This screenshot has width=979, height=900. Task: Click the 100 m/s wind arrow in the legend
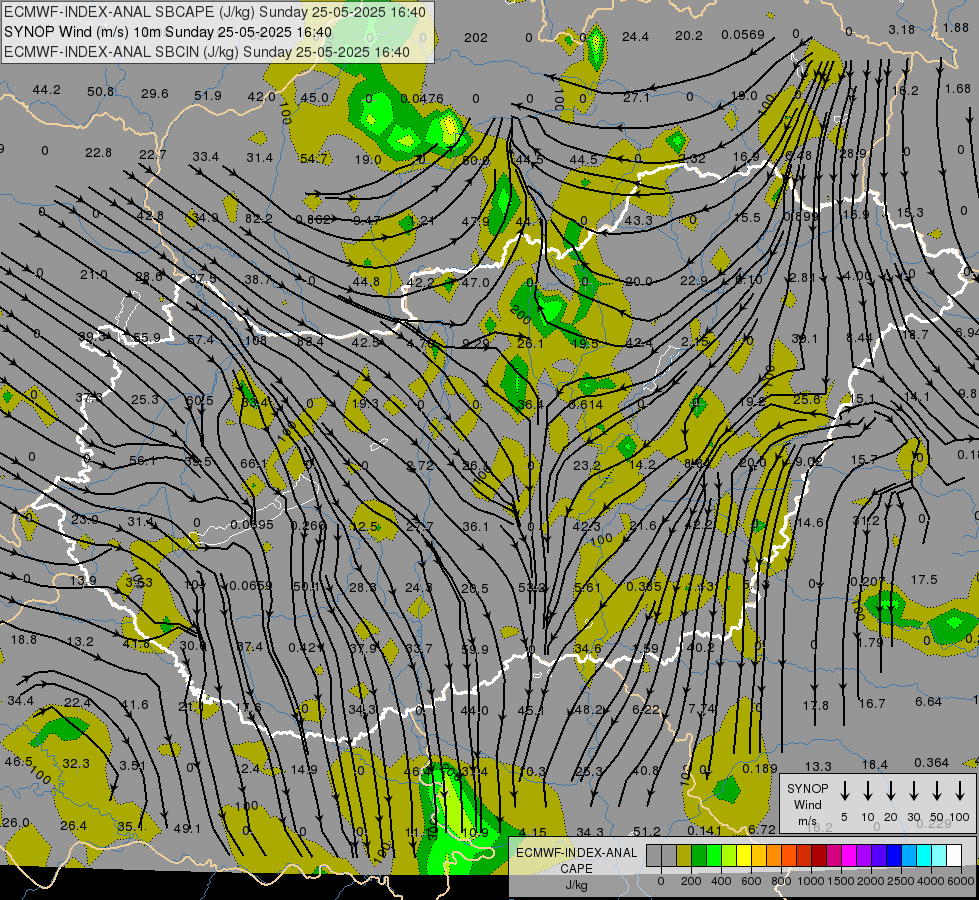point(960,790)
